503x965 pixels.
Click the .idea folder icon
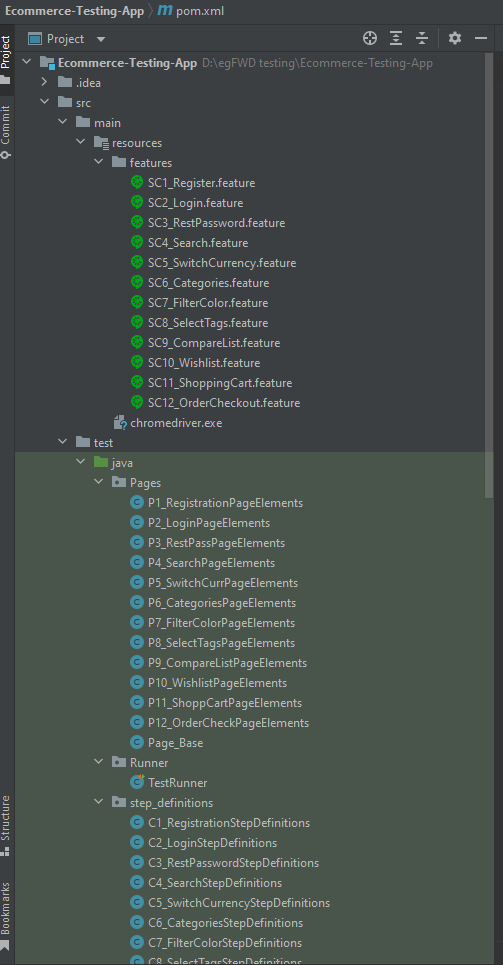click(x=65, y=82)
